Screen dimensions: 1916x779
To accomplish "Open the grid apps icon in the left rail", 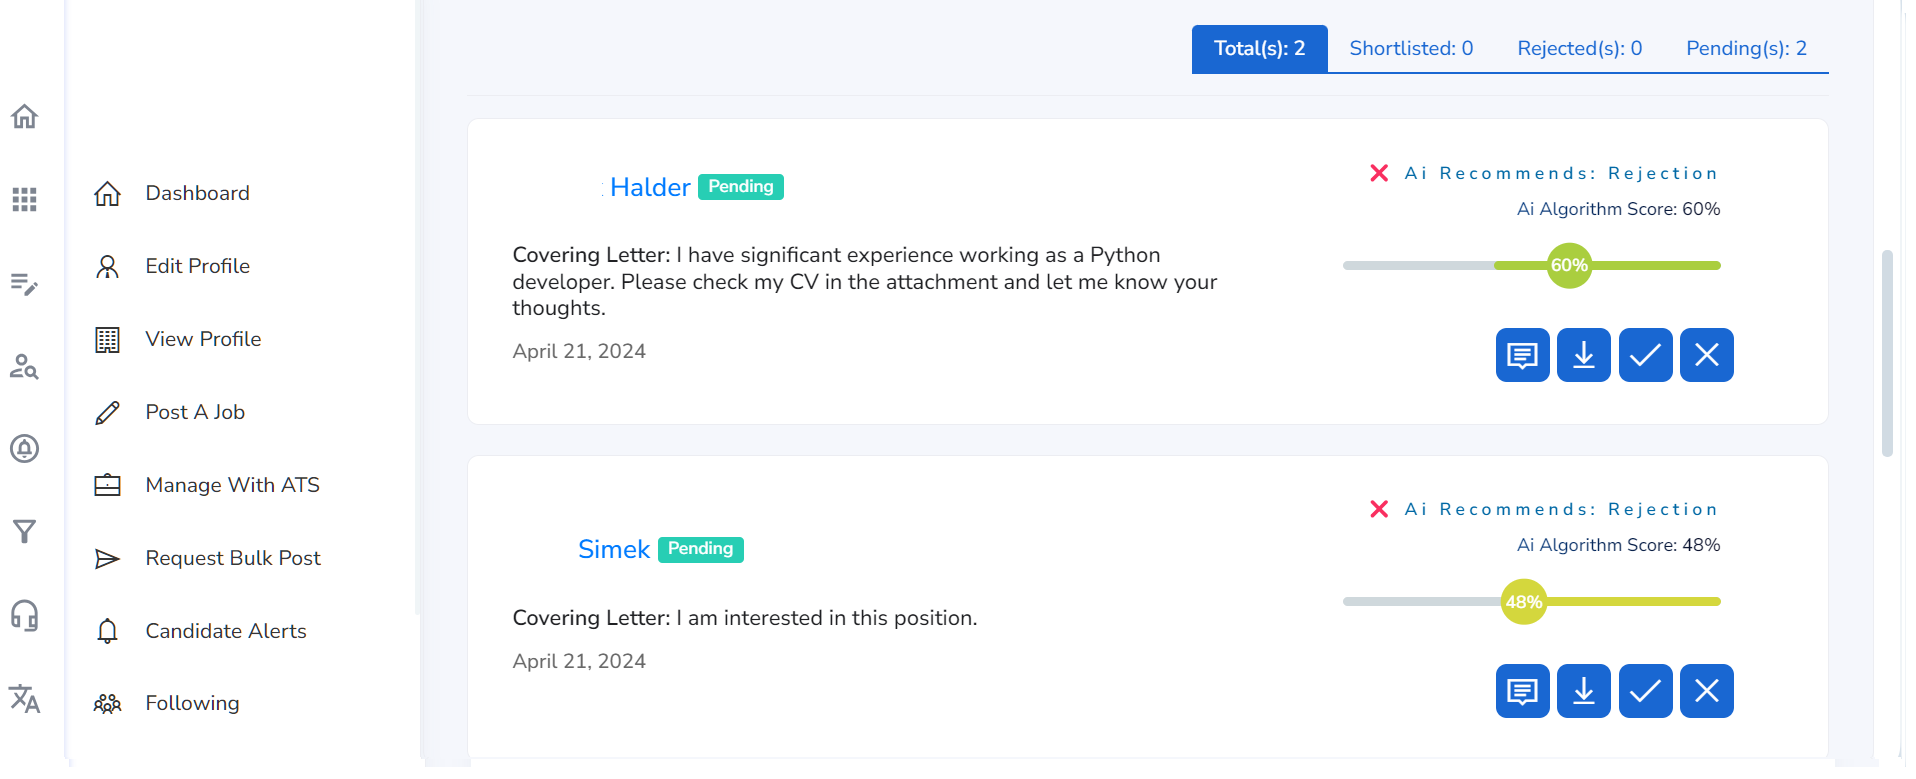I will click(25, 199).
